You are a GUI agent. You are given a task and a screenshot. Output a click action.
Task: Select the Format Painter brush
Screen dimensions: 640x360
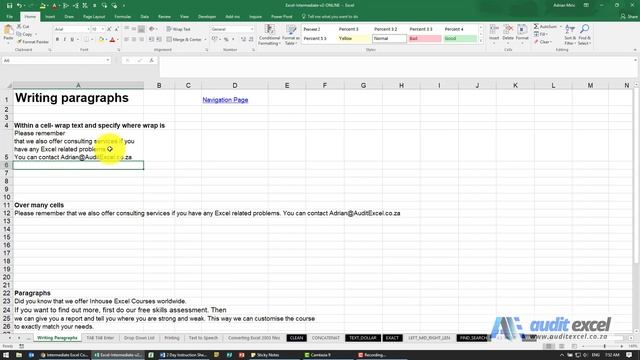tap(33, 42)
